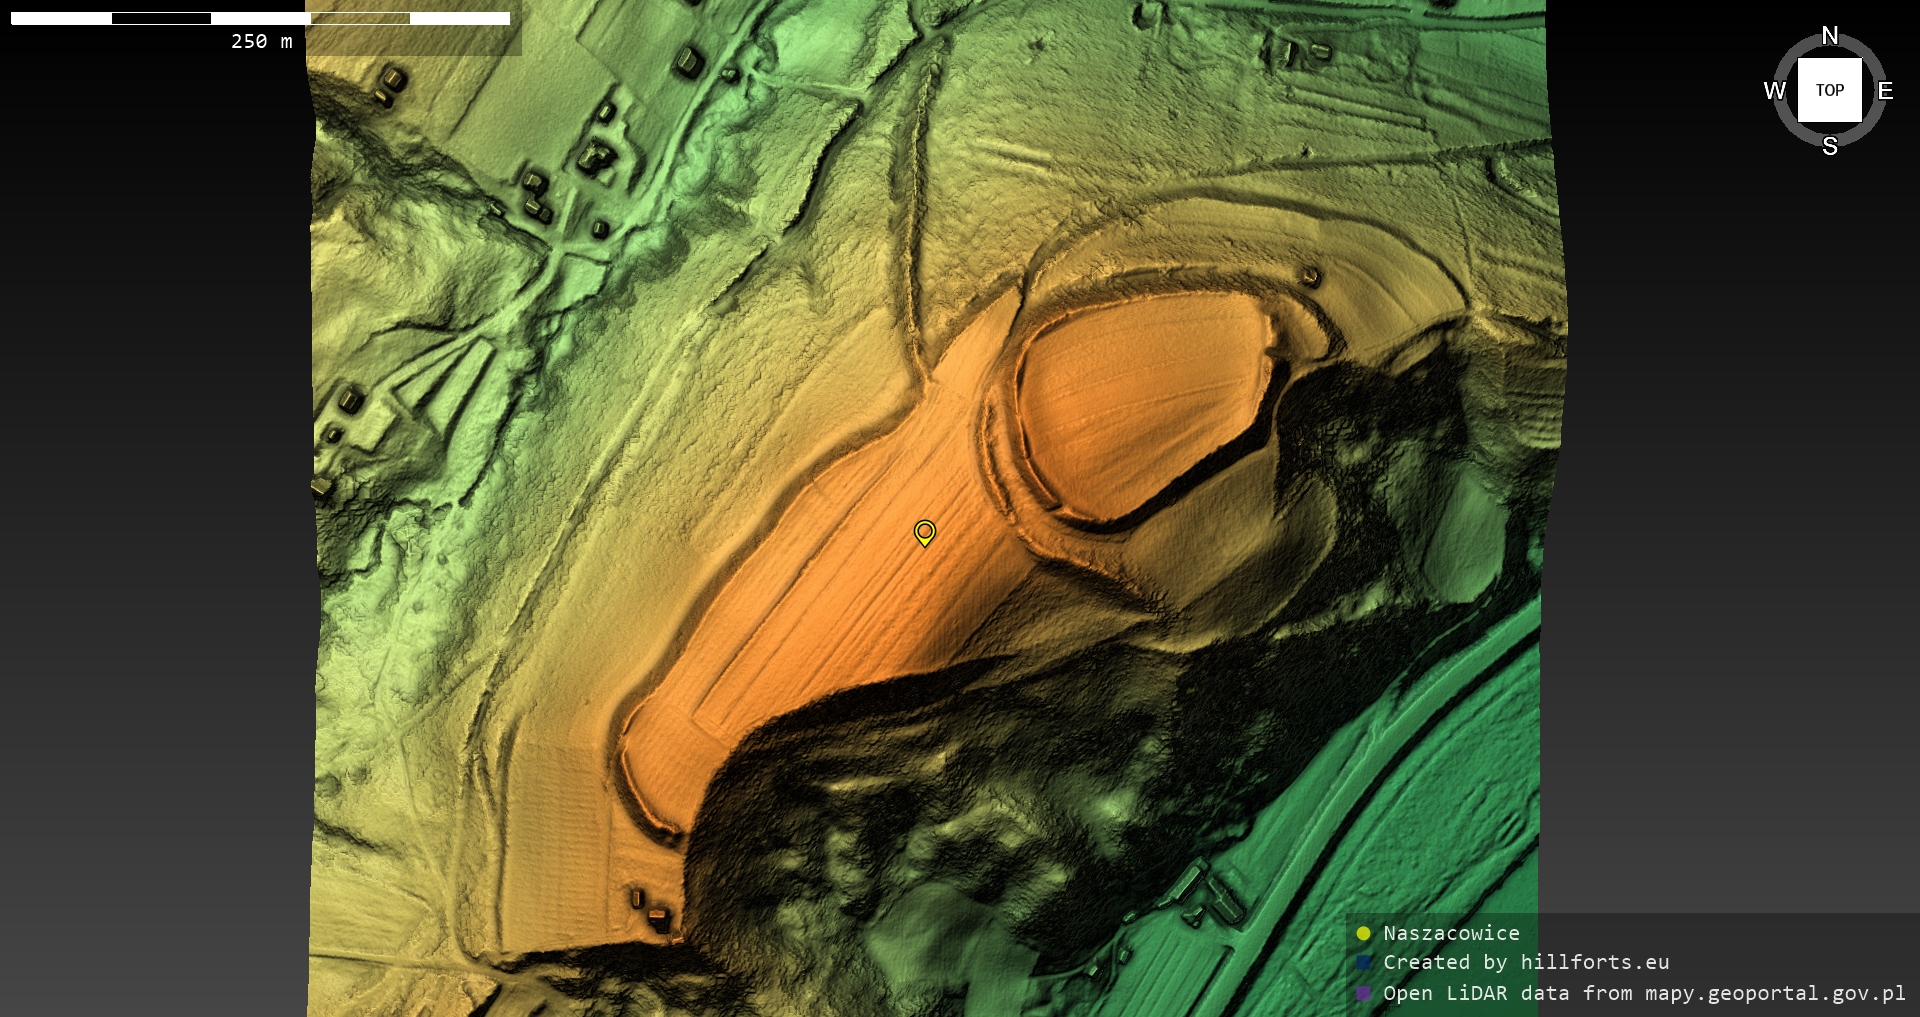The width and height of the screenshot is (1920, 1017).
Task: Click the E letter on the compass
Action: [x=1885, y=91]
